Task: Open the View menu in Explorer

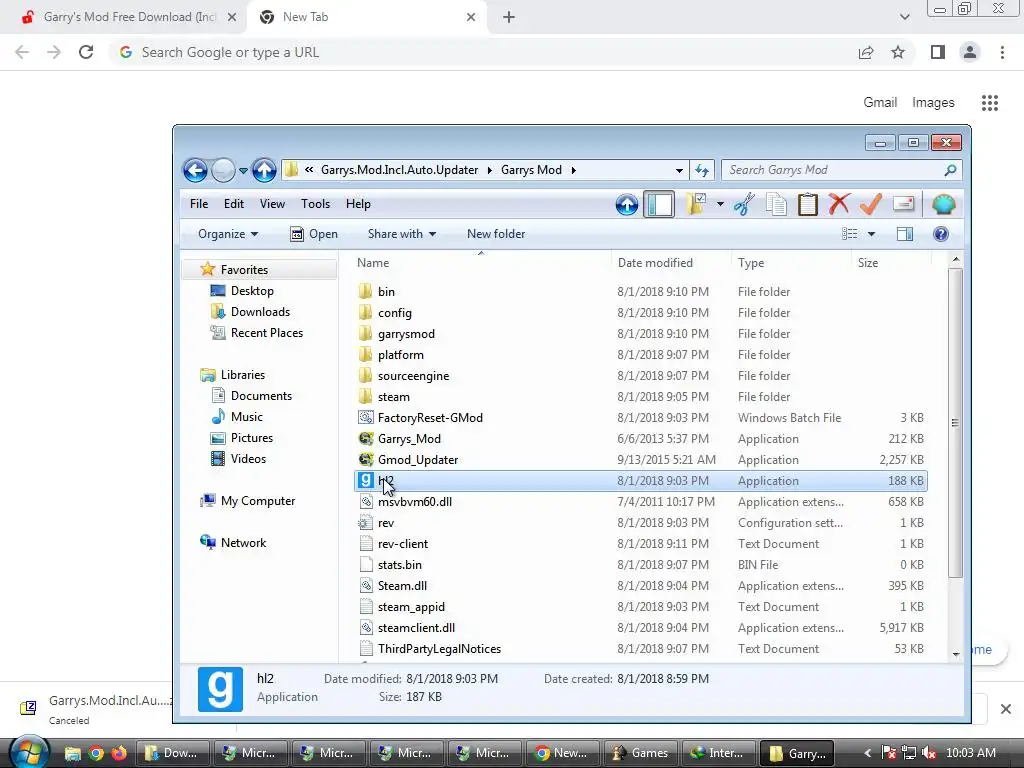Action: coord(272,204)
